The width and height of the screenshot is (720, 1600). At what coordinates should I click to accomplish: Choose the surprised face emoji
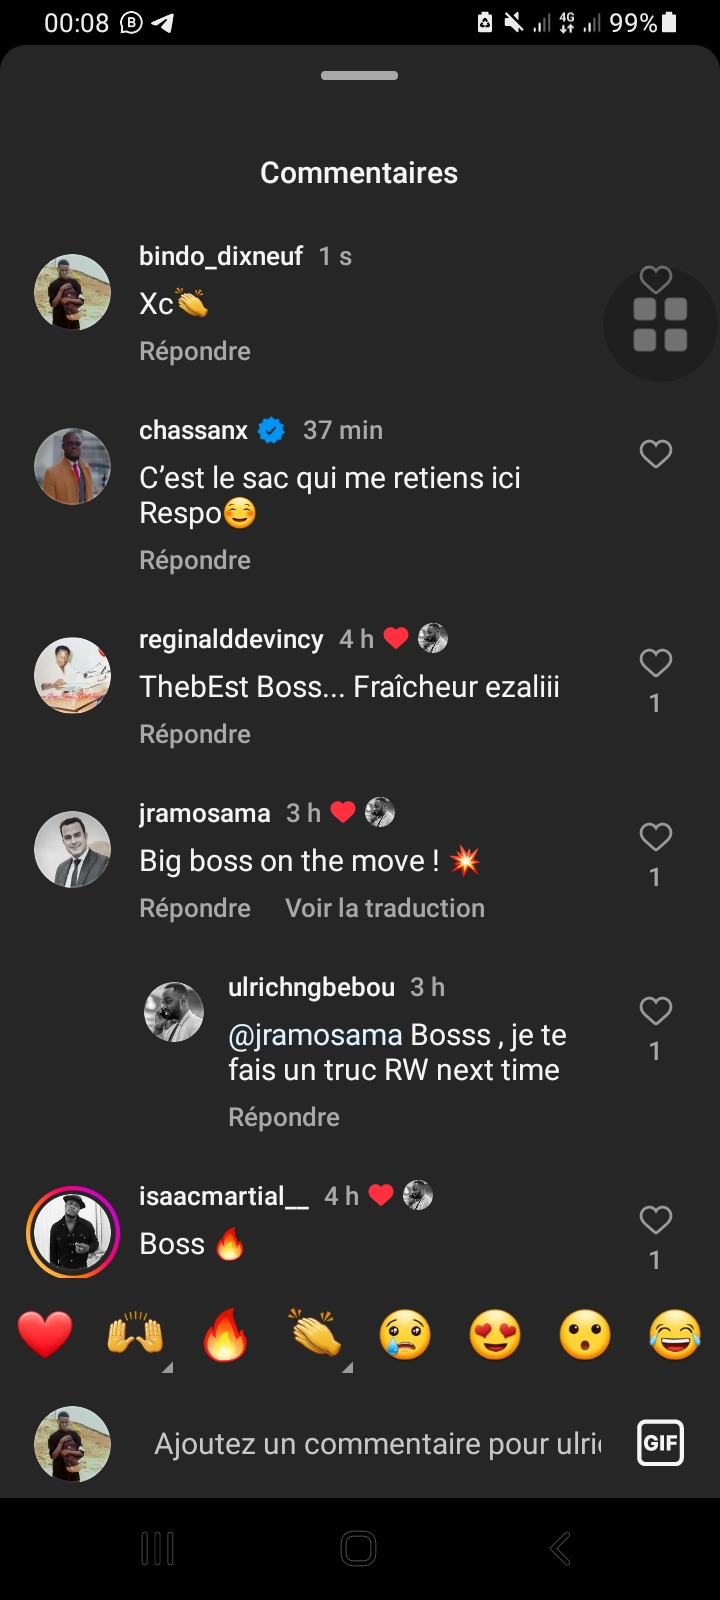(585, 1335)
